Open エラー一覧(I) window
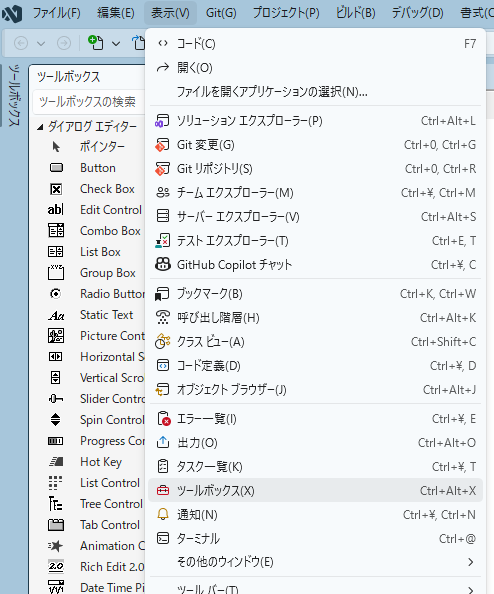This screenshot has width=494, height=594. [x=316, y=419]
